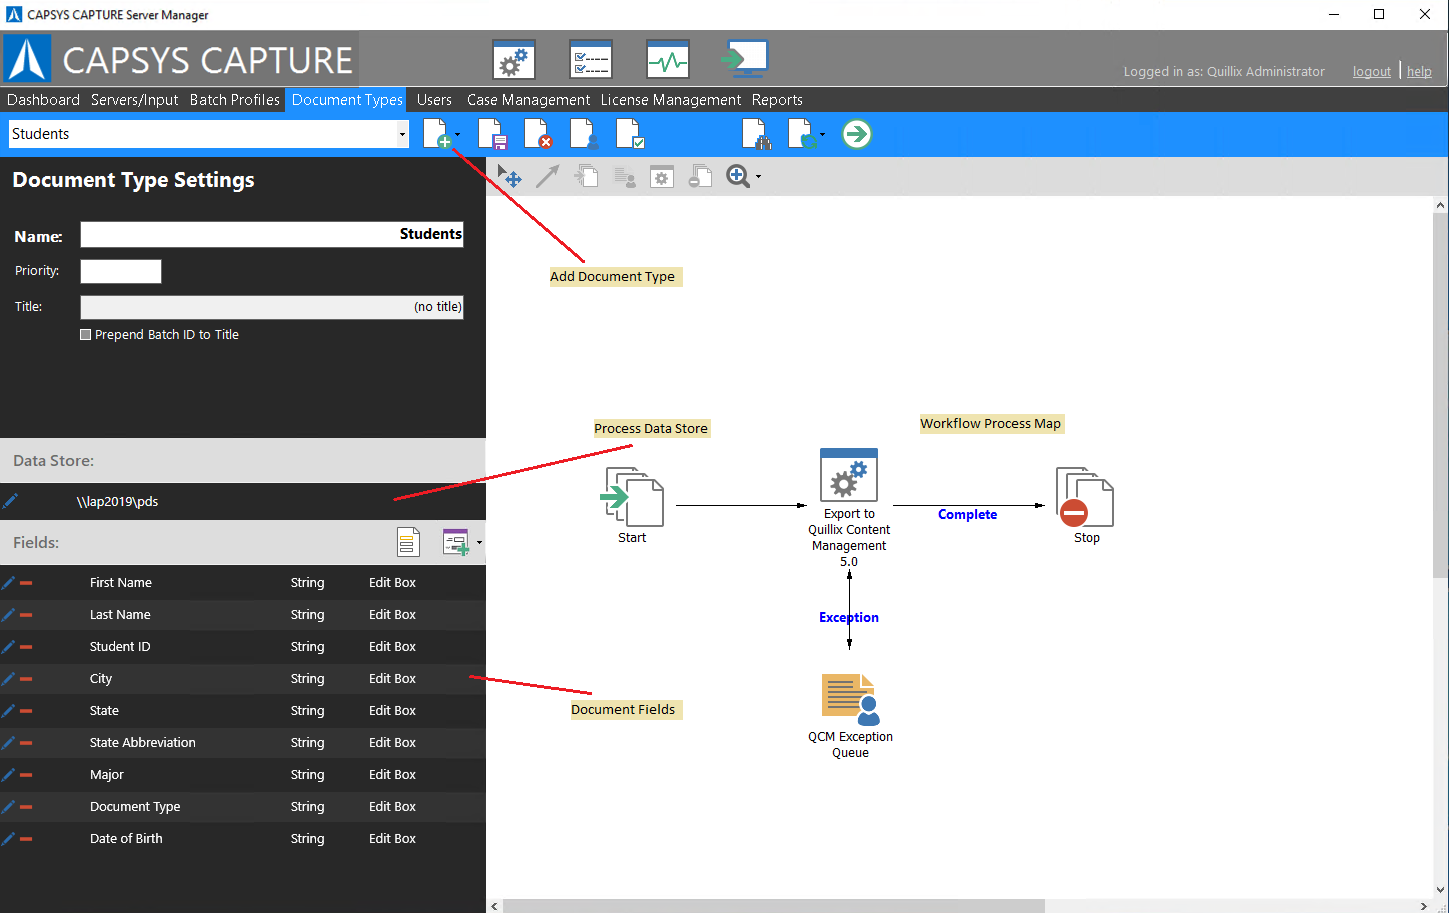Switch to Servers/Input tab
This screenshot has width=1449, height=913.
(x=134, y=100)
